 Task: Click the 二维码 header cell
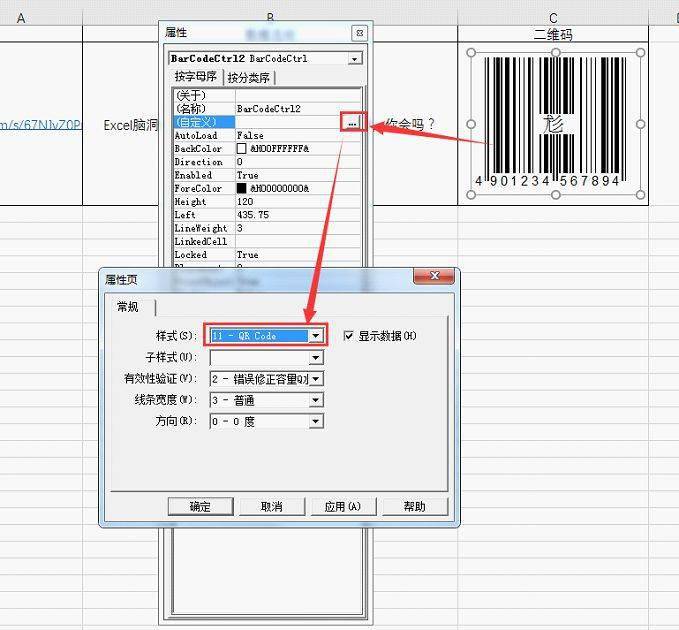coord(553,34)
